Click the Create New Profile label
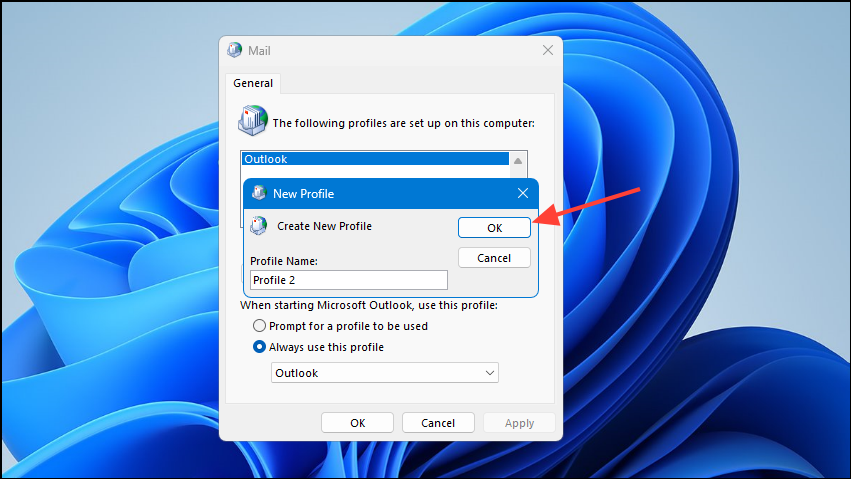This screenshot has width=851, height=479. (325, 226)
